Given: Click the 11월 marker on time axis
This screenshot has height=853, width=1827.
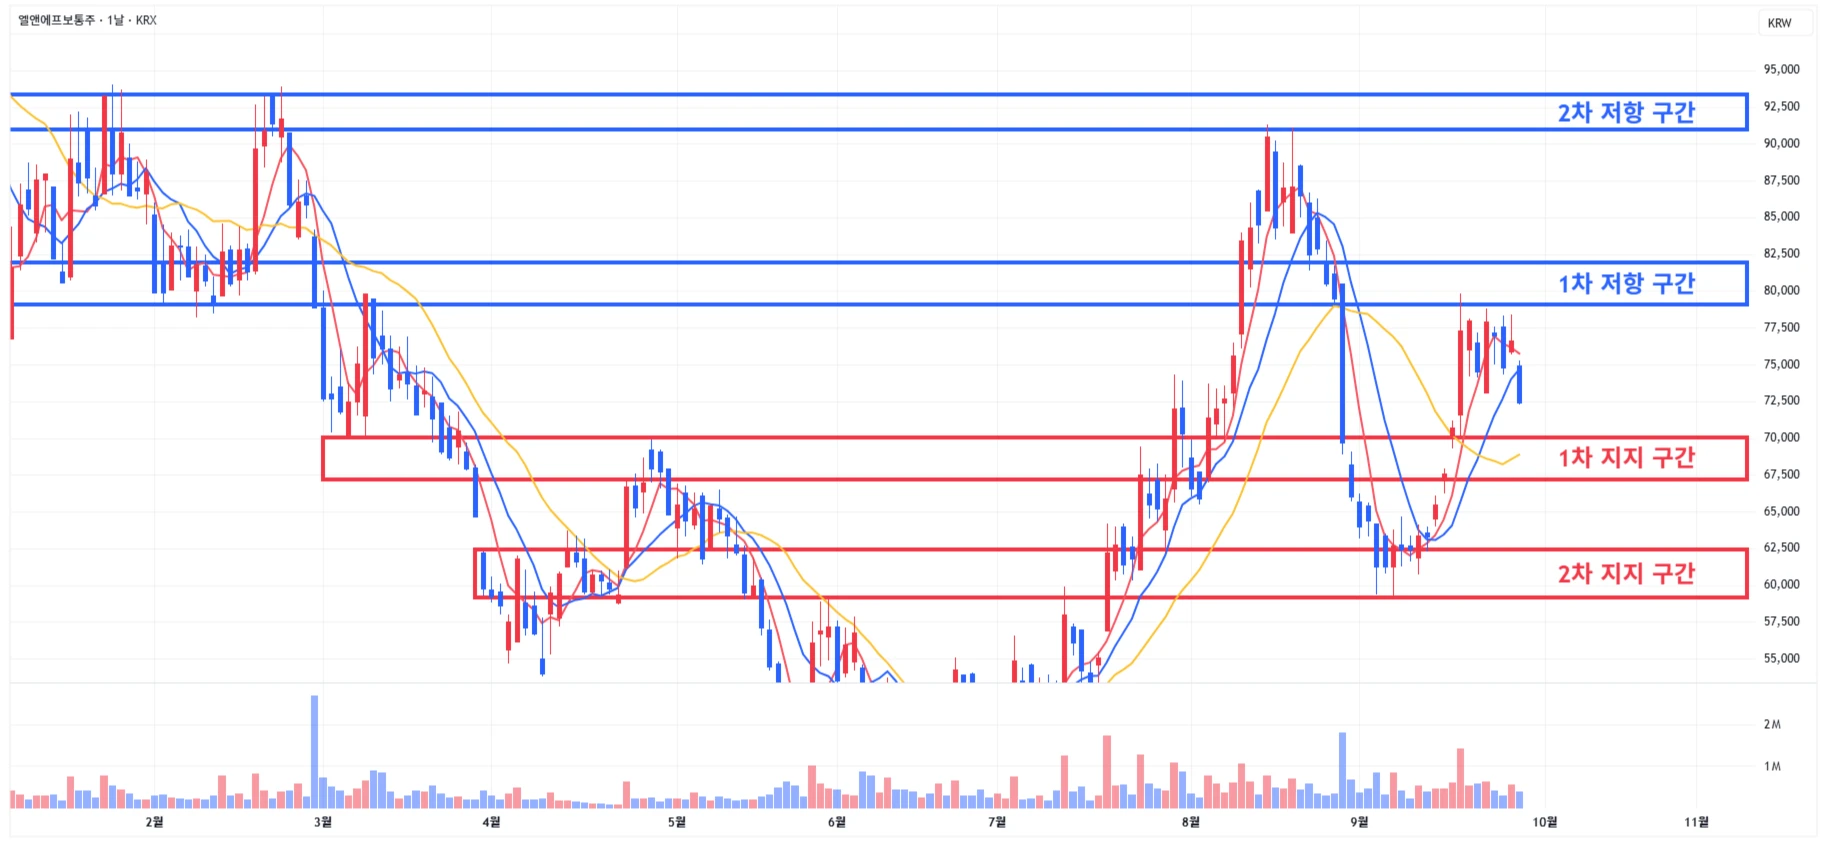Looking at the screenshot, I should [x=1696, y=822].
